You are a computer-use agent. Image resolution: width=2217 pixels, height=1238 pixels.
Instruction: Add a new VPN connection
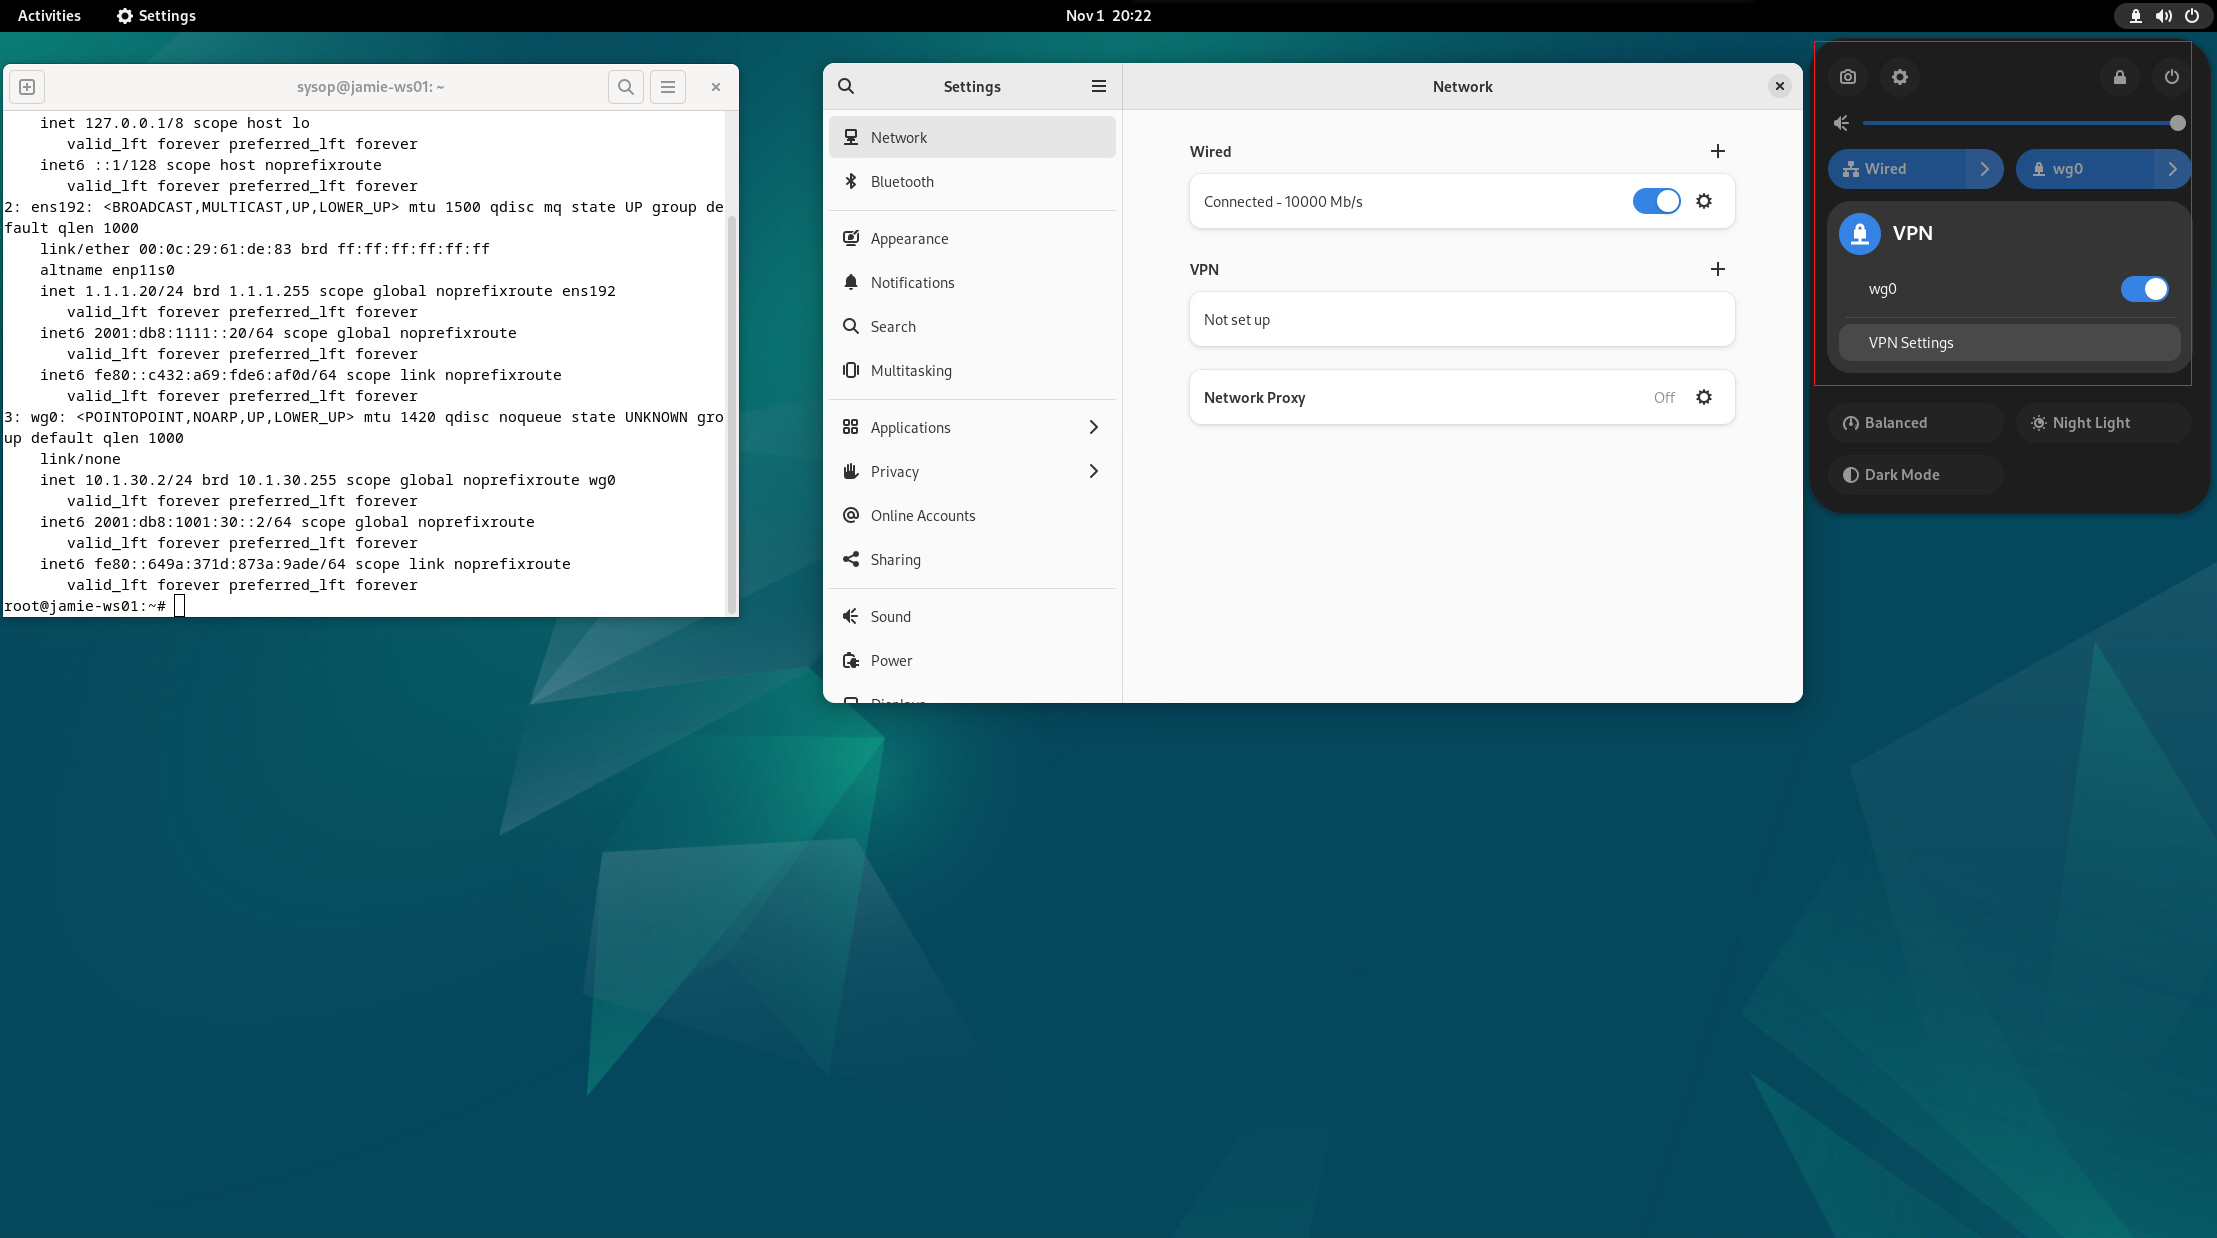coord(1718,269)
